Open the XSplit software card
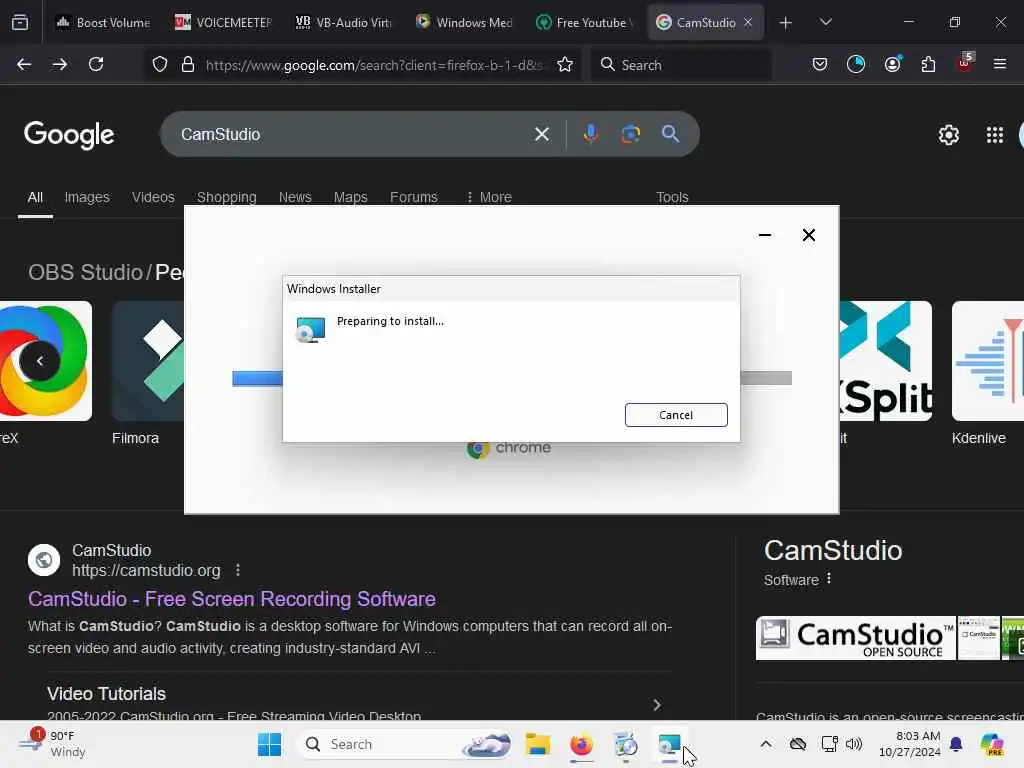Image resolution: width=1024 pixels, height=768 pixels. click(886, 373)
